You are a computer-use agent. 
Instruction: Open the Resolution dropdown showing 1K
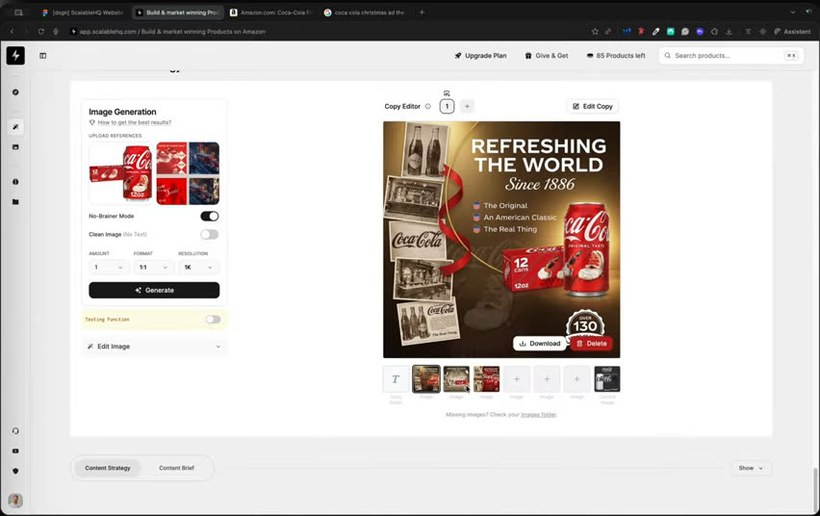tap(199, 267)
